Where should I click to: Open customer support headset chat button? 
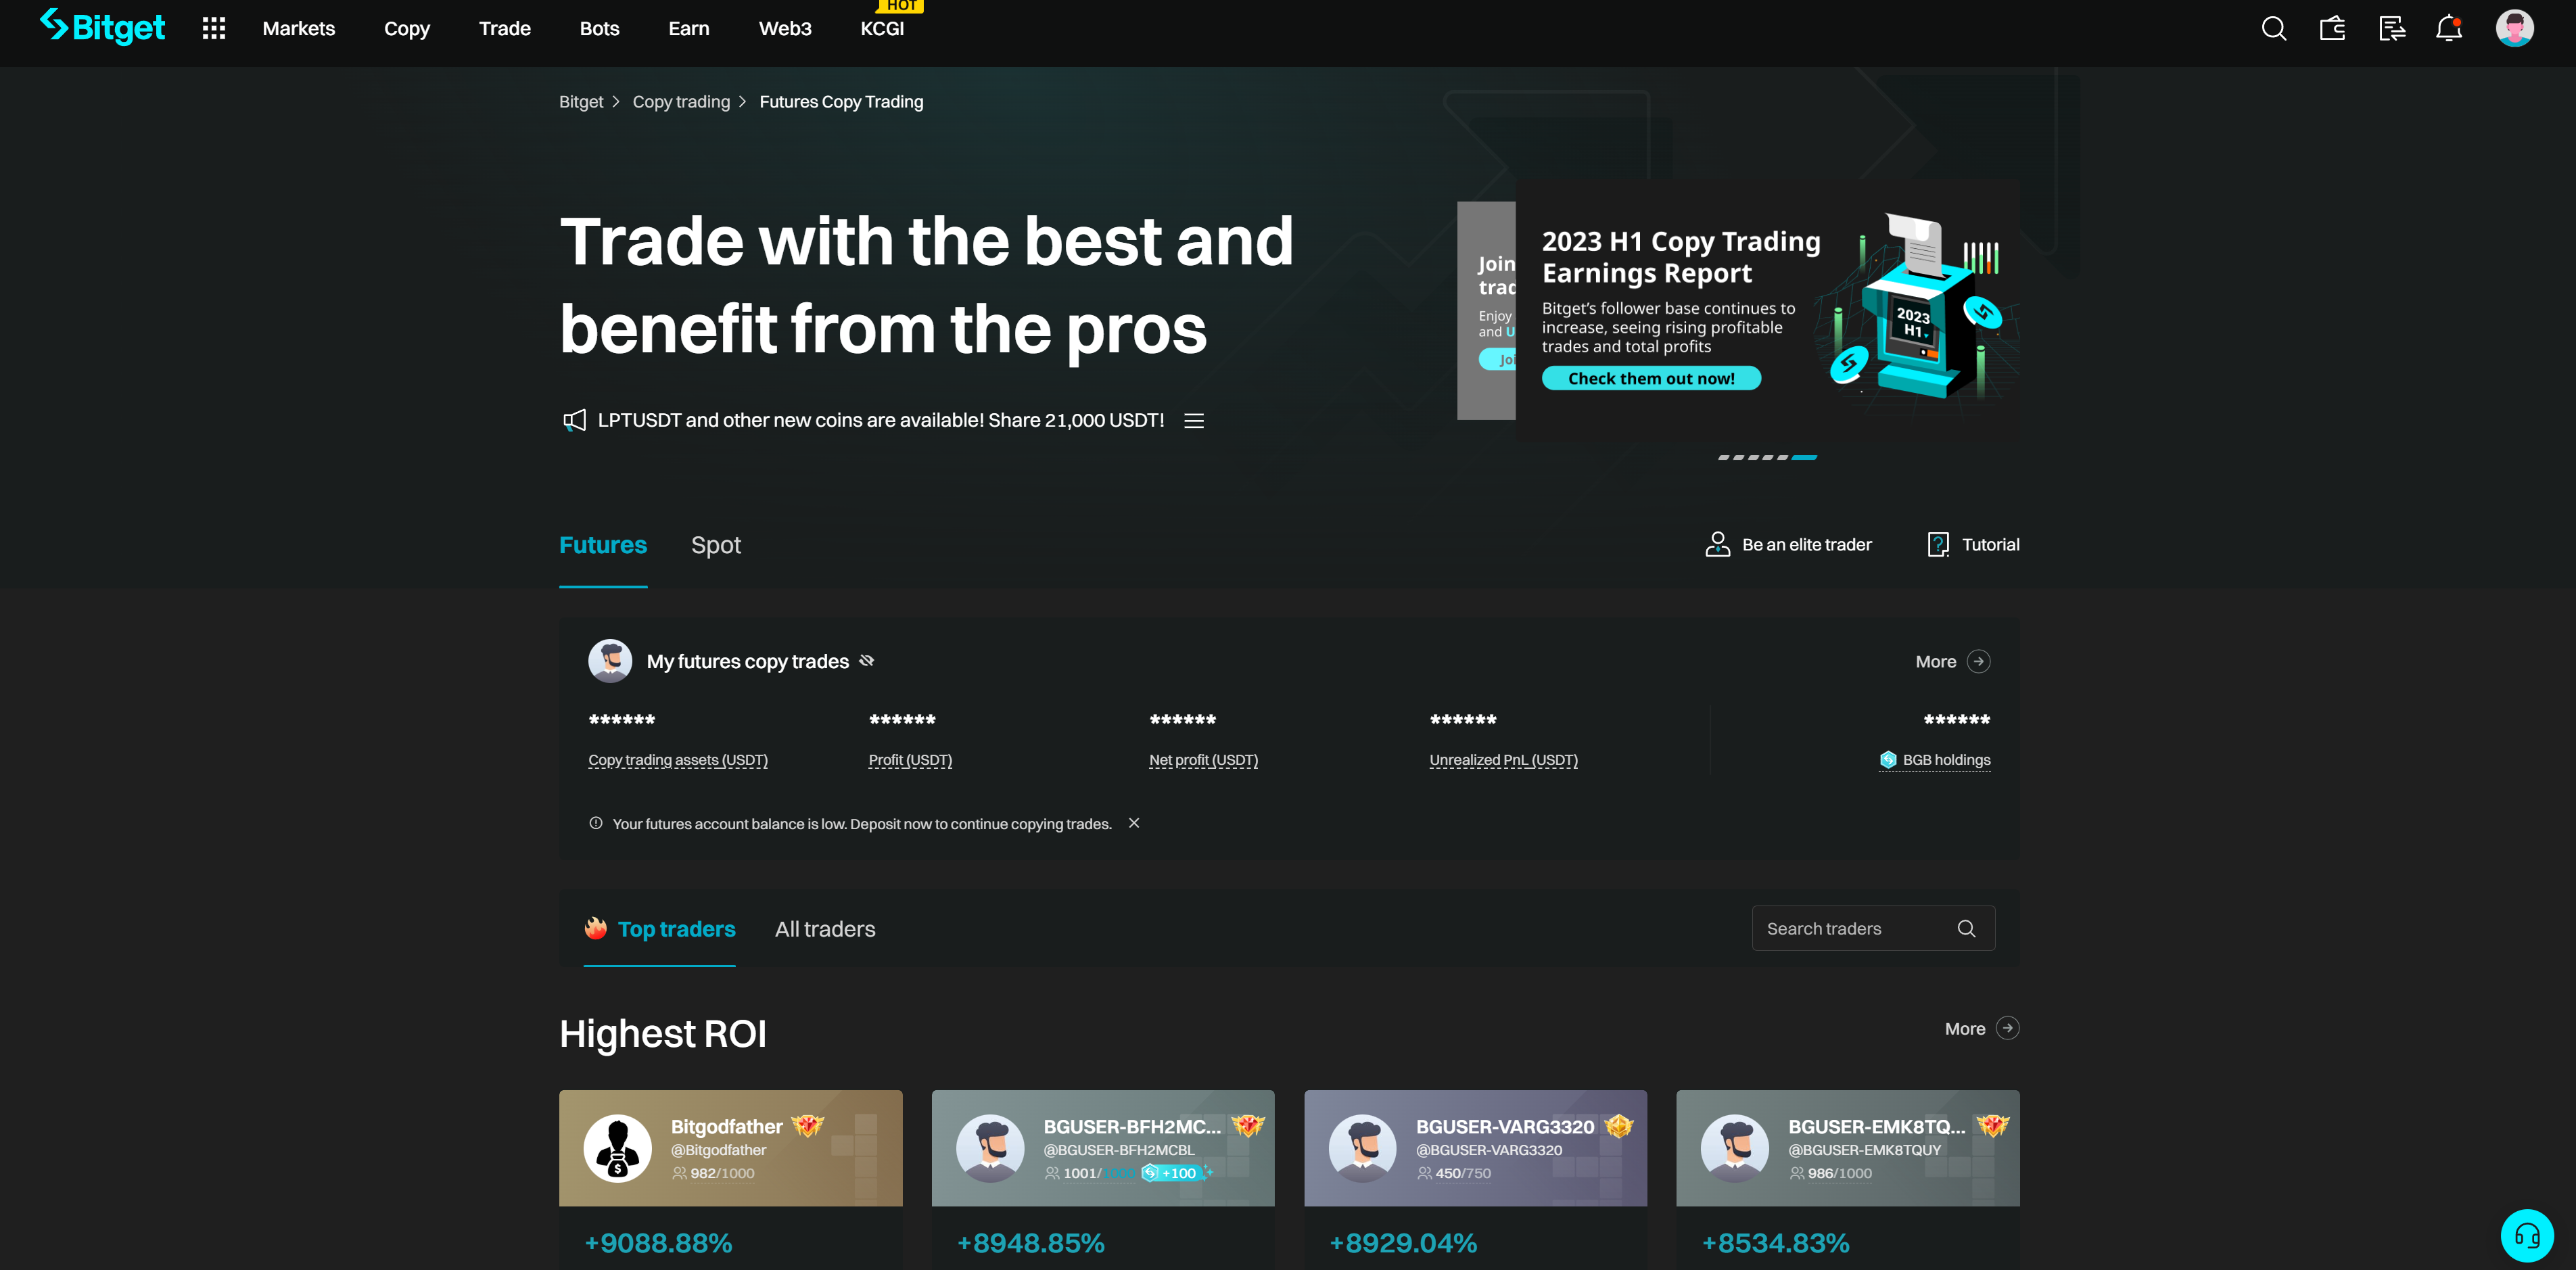tap(2527, 1236)
